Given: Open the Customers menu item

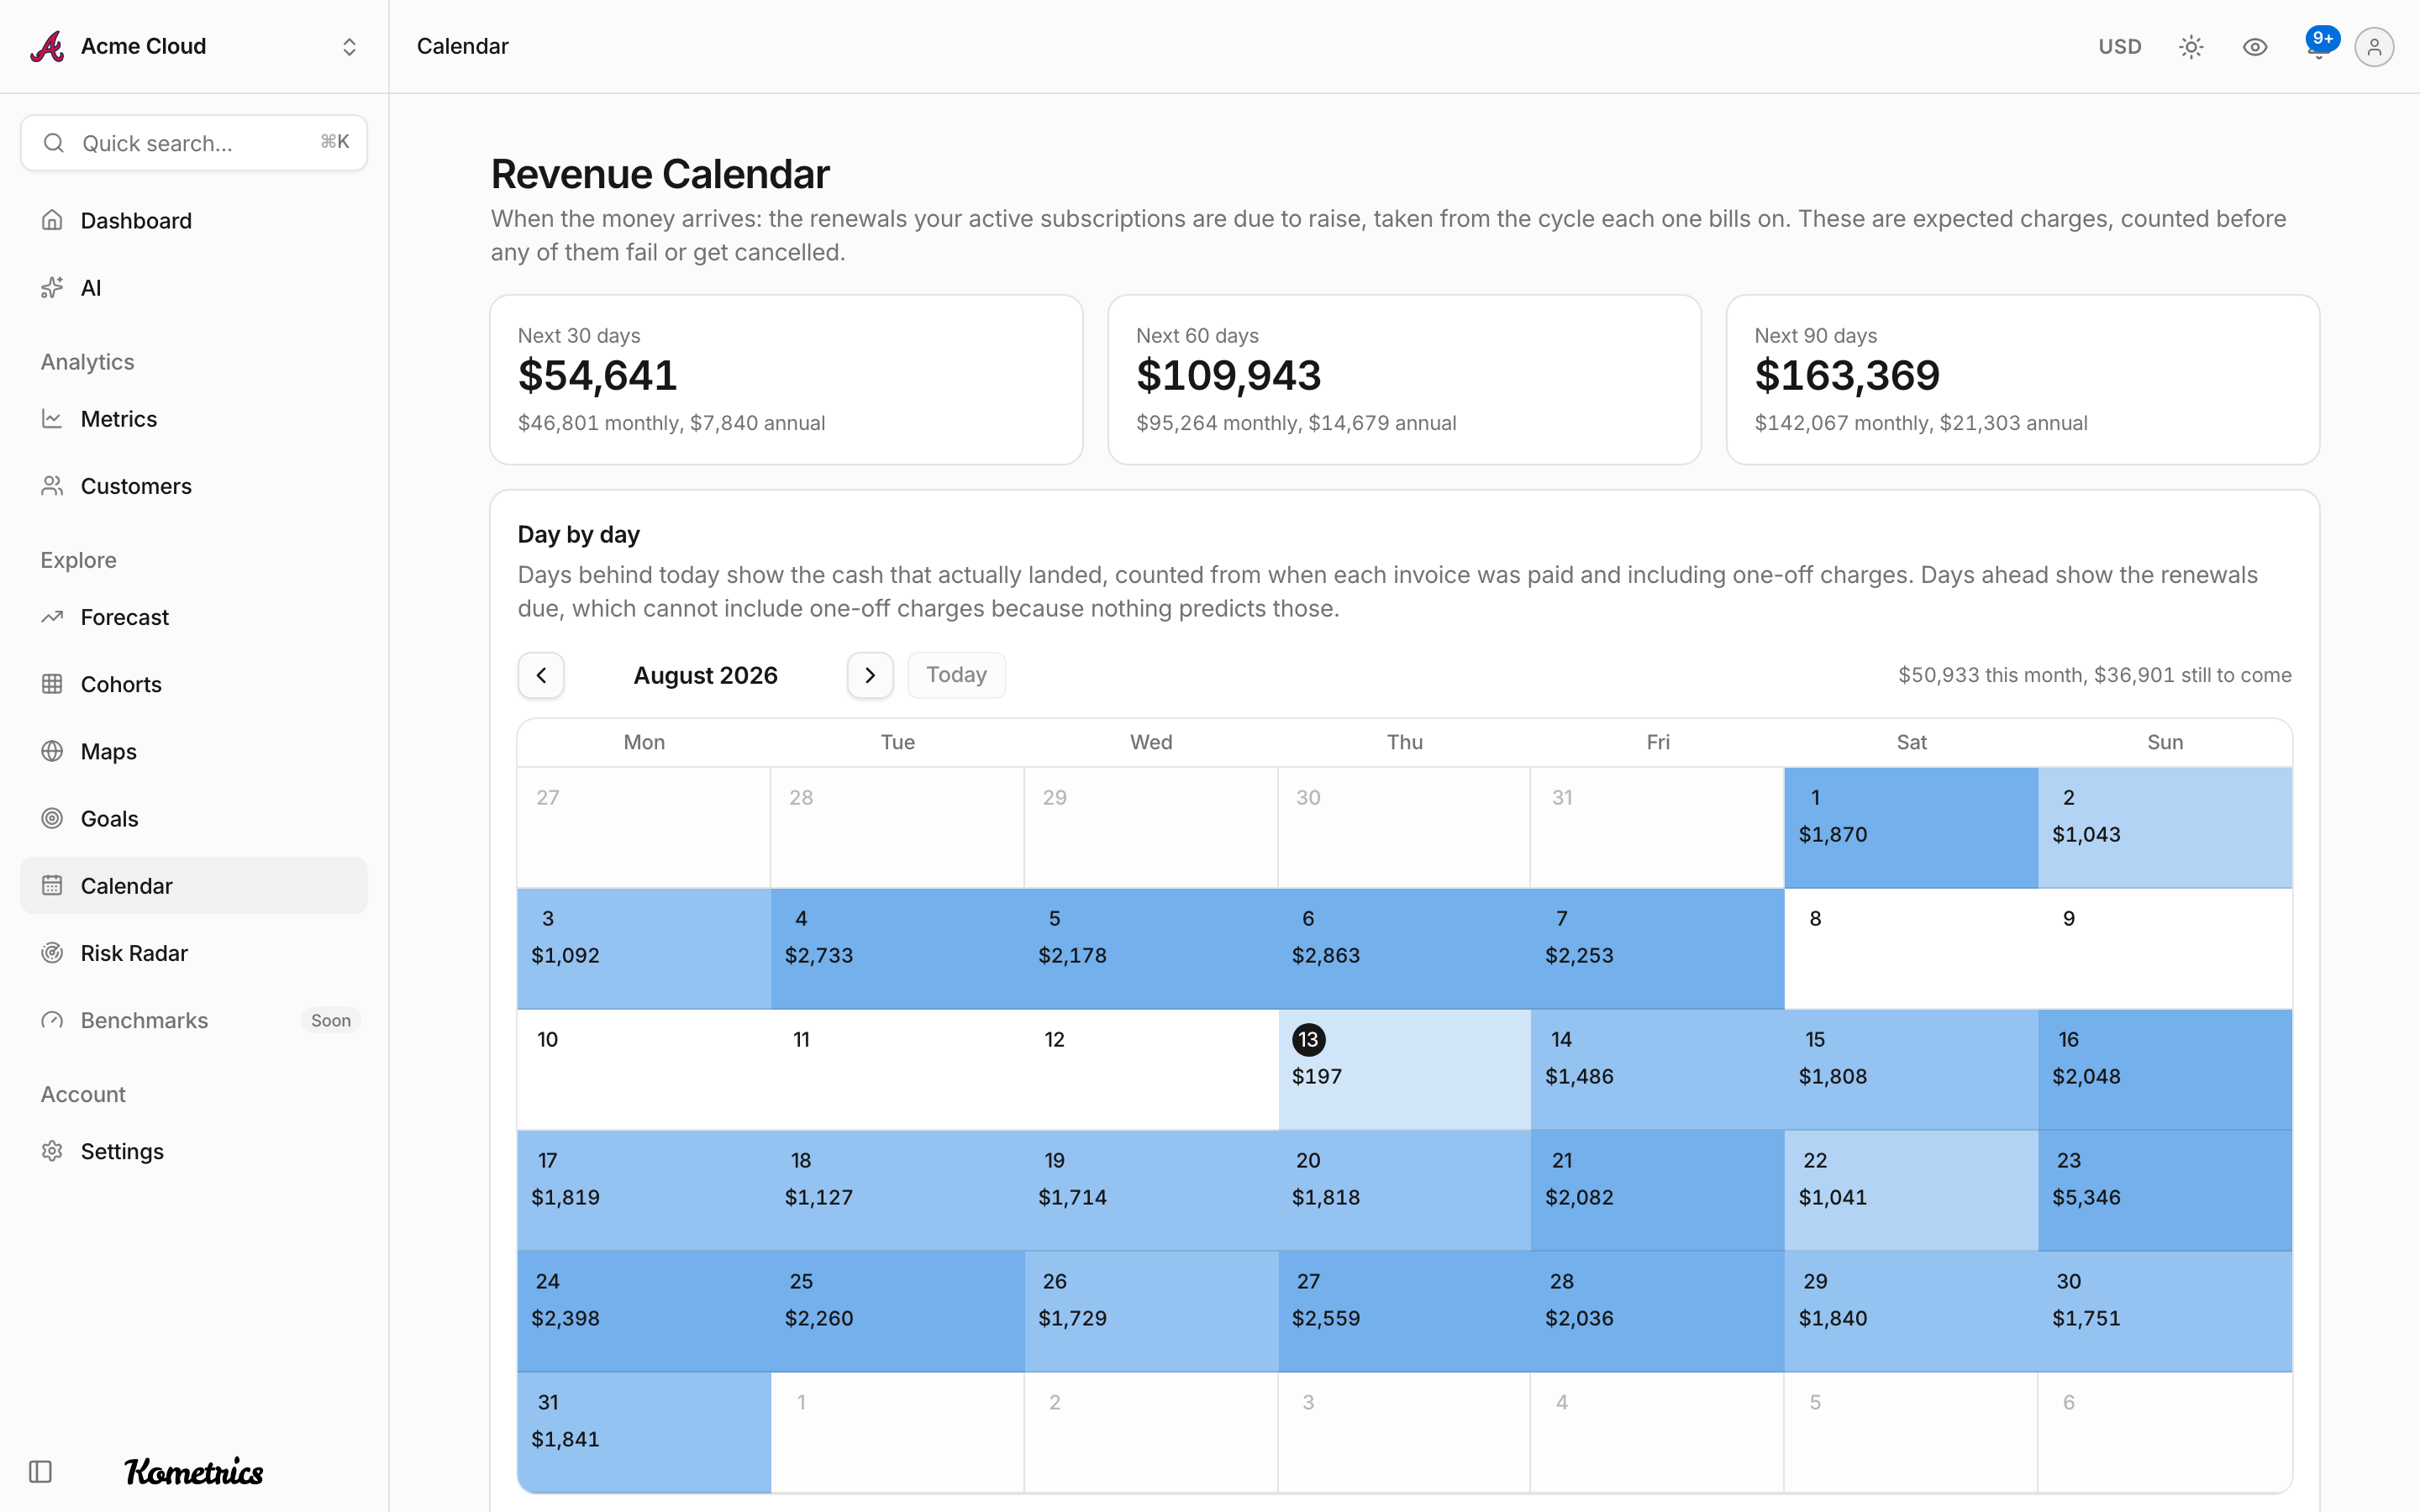Looking at the screenshot, I should point(194,486).
